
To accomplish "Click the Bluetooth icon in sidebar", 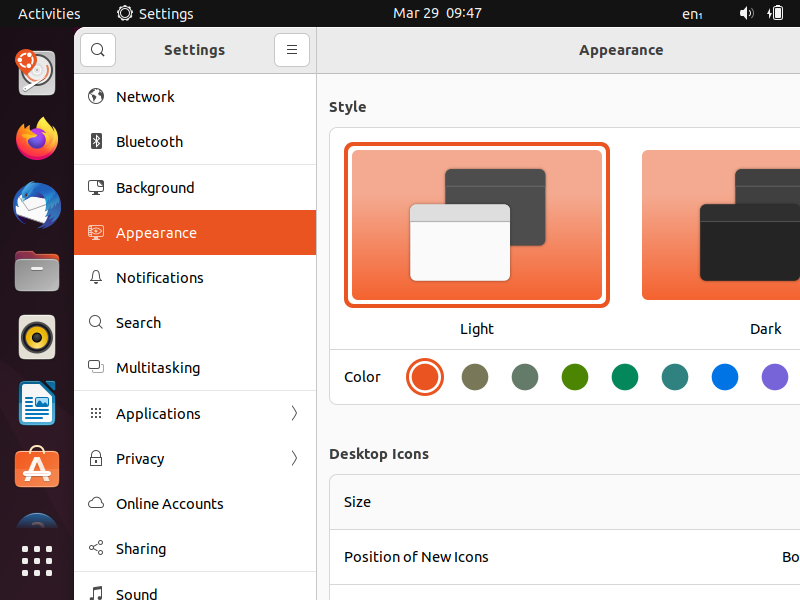I will click(x=97, y=142).
